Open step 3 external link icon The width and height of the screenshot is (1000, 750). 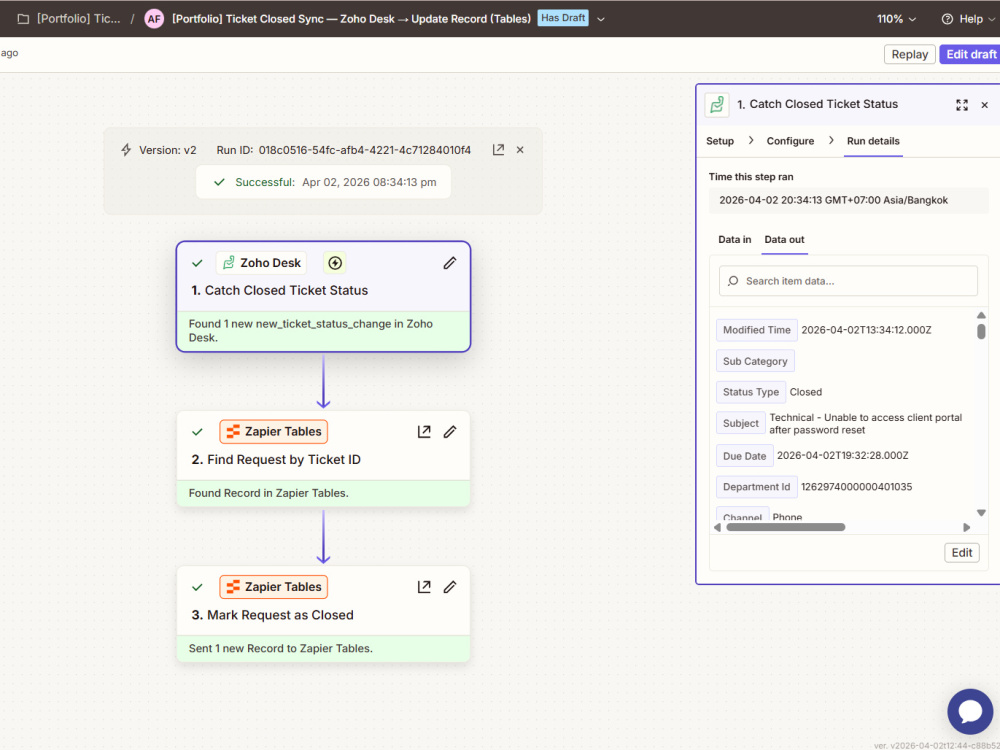424,587
